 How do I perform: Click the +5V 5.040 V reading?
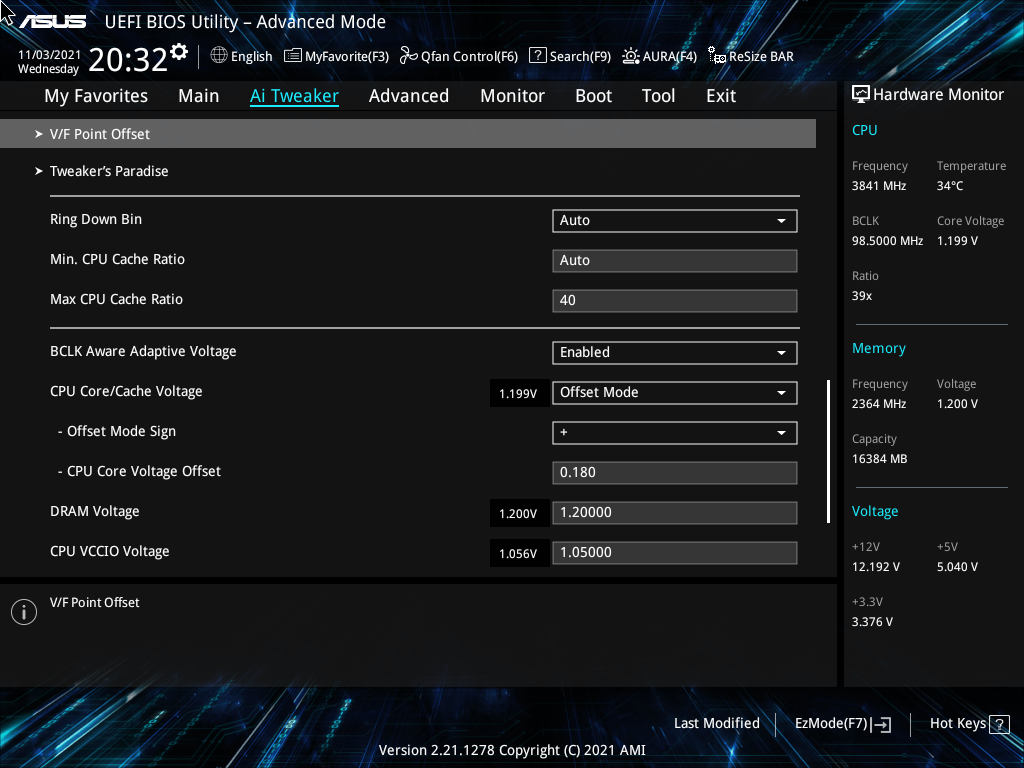[957, 567]
